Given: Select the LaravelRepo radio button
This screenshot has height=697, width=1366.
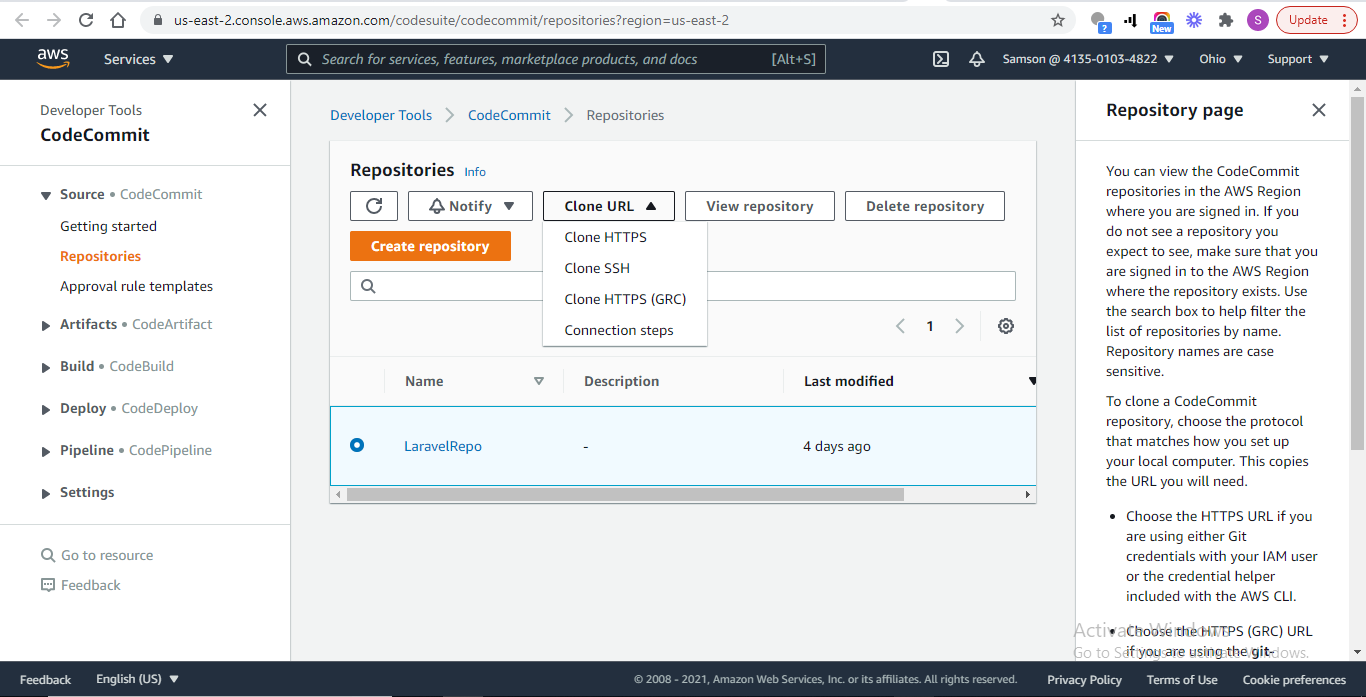Looking at the screenshot, I should pyautogui.click(x=357, y=445).
